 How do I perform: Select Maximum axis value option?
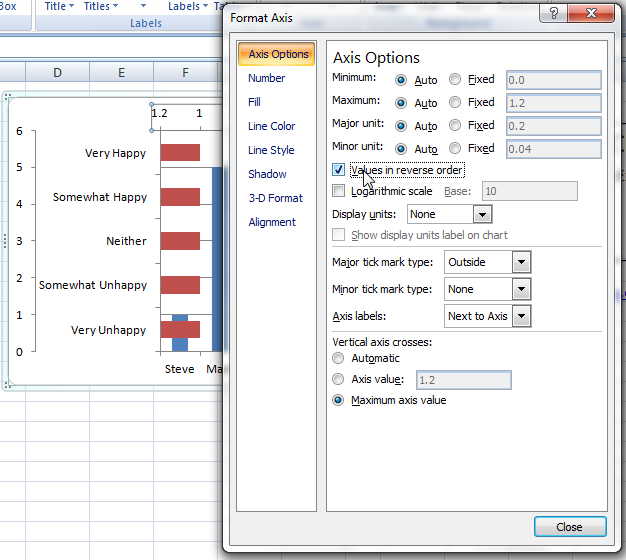click(338, 400)
